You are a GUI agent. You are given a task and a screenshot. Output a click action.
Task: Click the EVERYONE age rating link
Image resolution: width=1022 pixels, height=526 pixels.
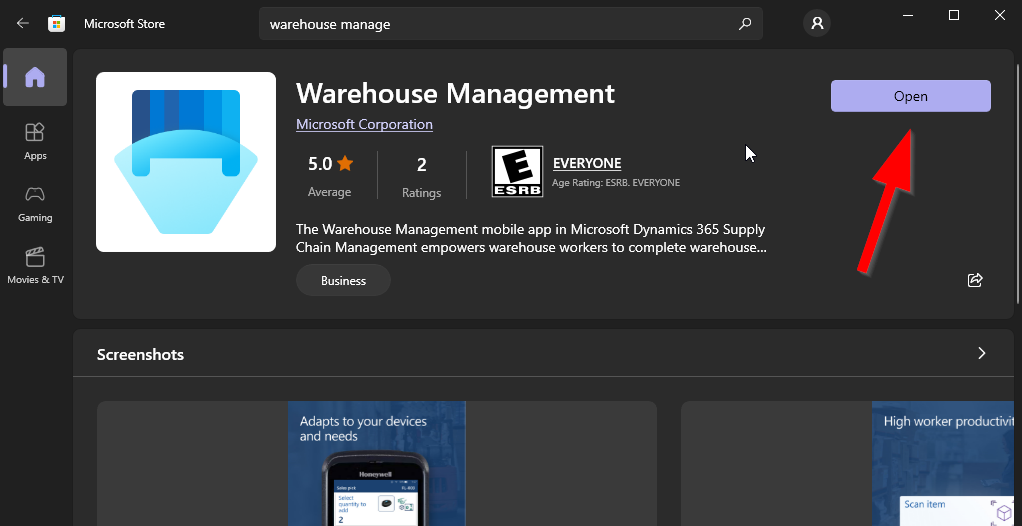click(587, 163)
